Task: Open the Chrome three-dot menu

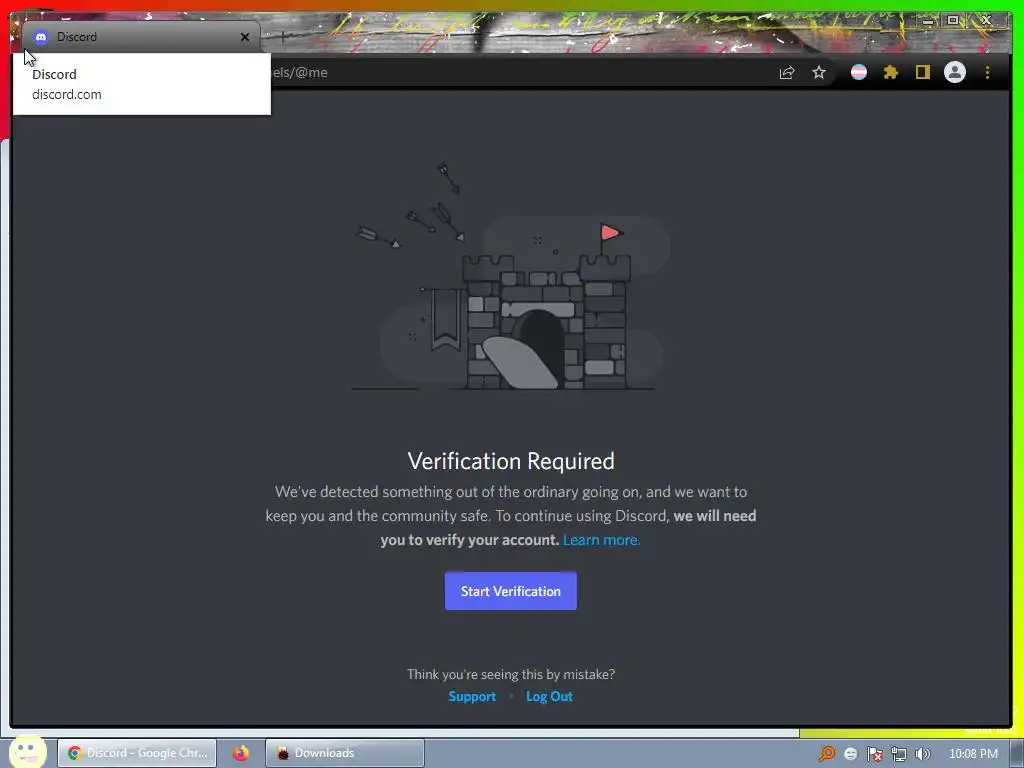Action: click(x=987, y=72)
